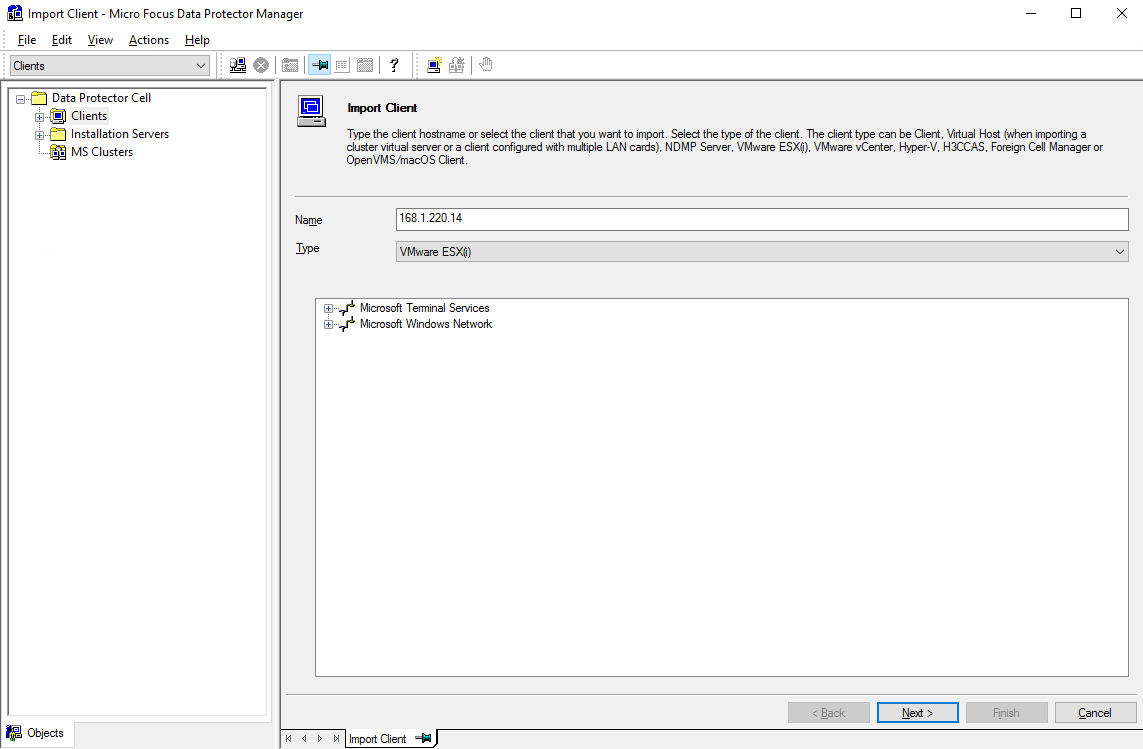Click the small list view toolbar icon
1143x749 pixels.
coord(342,66)
